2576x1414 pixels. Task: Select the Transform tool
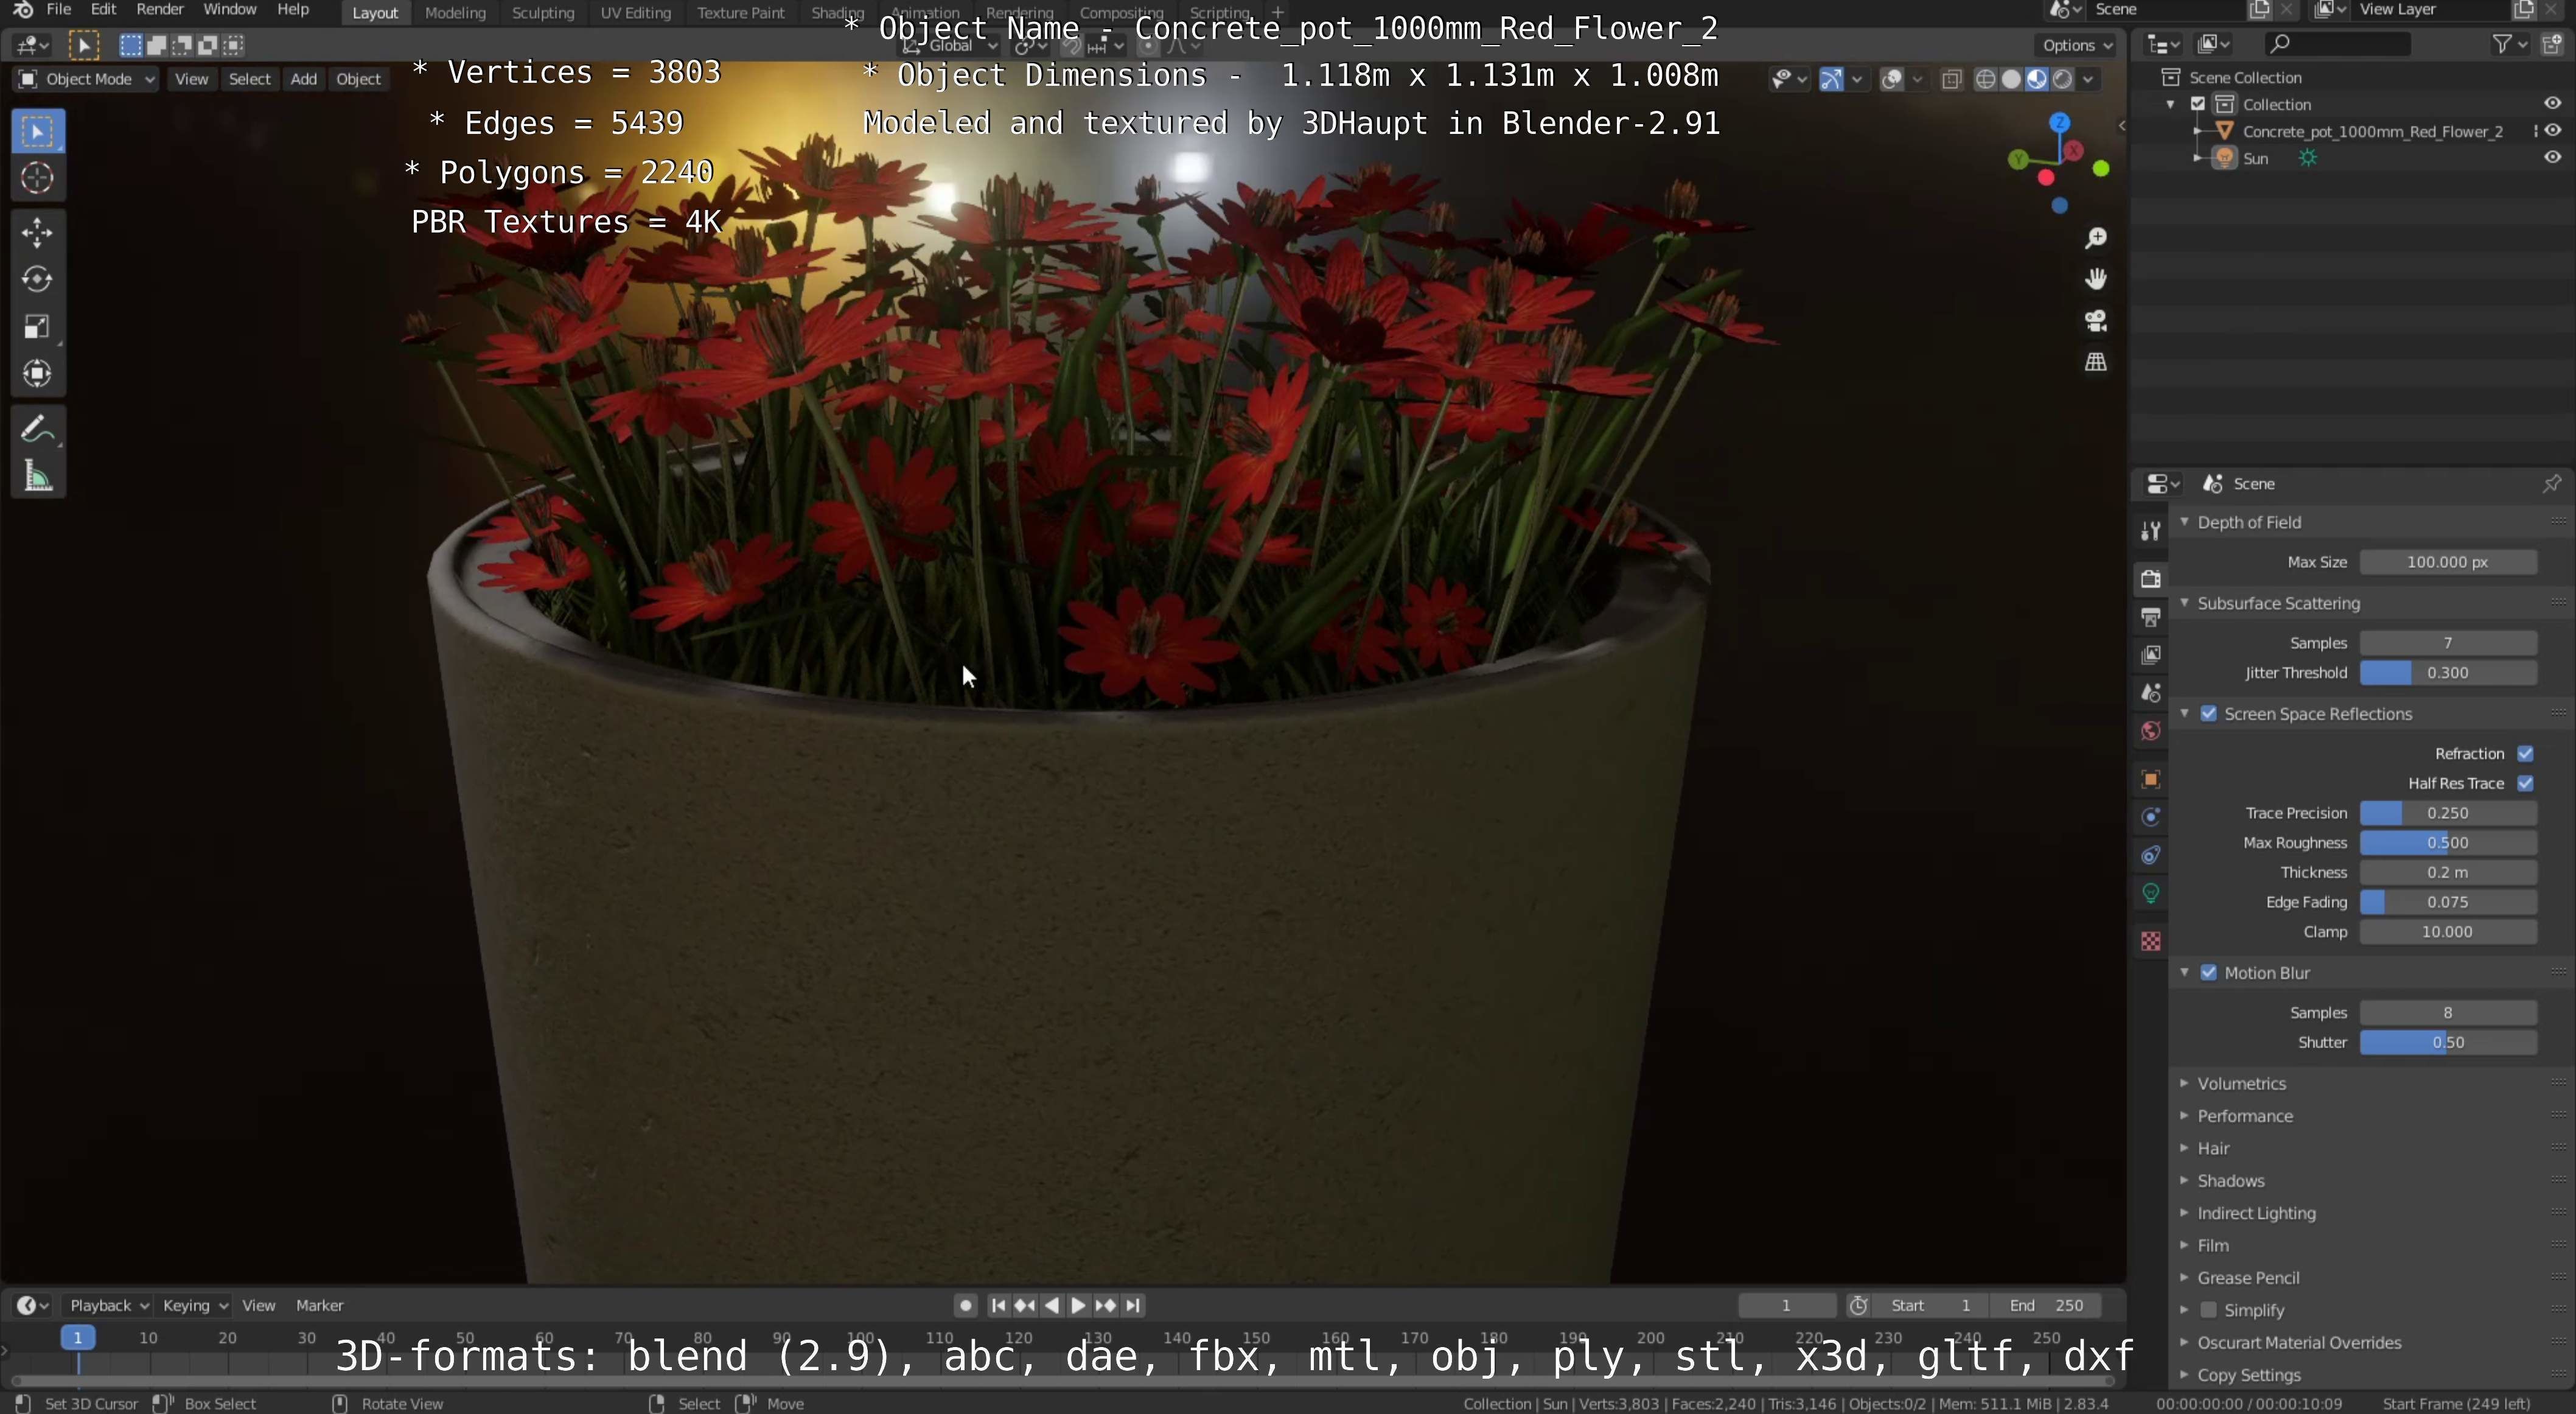38,374
